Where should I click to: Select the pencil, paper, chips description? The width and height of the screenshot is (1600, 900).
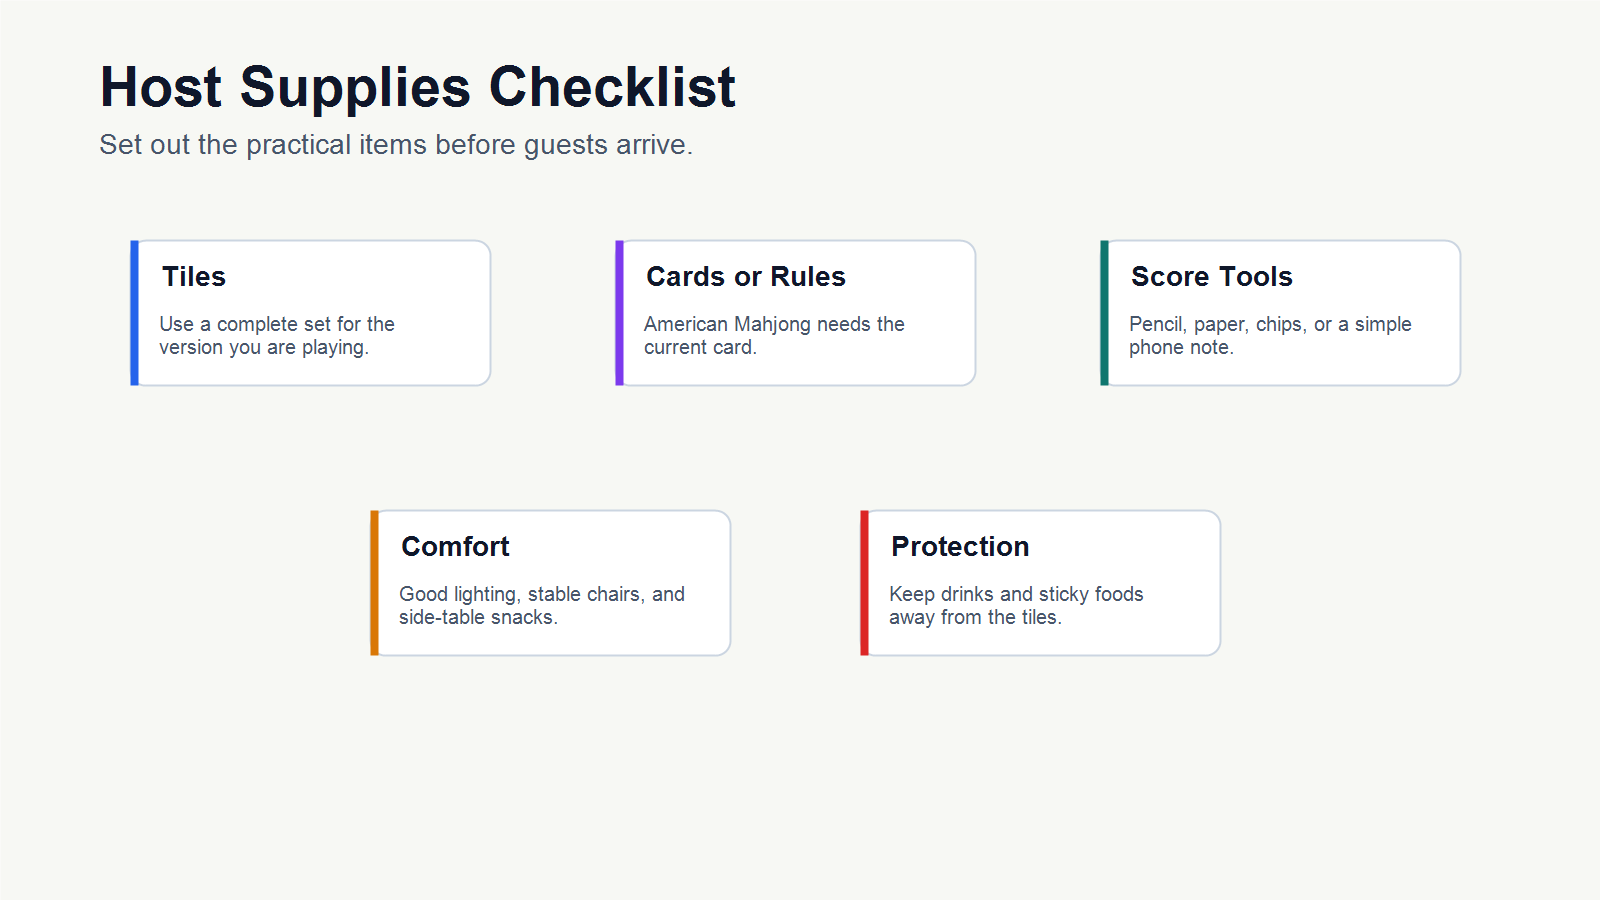pos(1270,336)
